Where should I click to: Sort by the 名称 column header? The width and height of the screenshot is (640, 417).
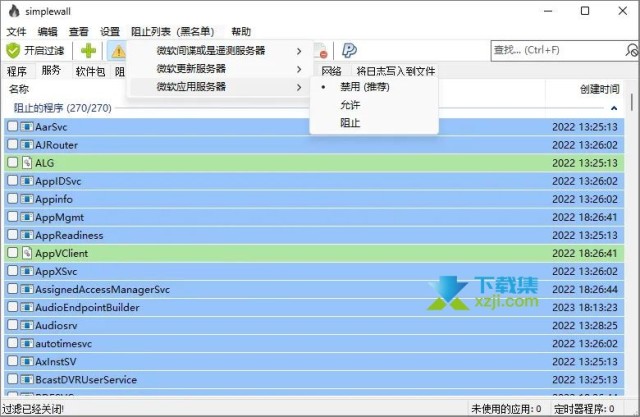coord(19,89)
